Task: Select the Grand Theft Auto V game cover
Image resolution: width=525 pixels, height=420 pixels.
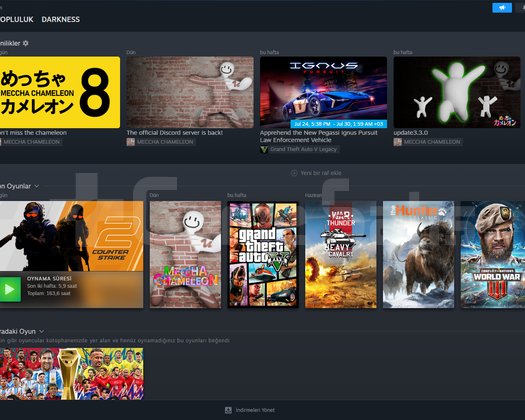Action: click(263, 255)
